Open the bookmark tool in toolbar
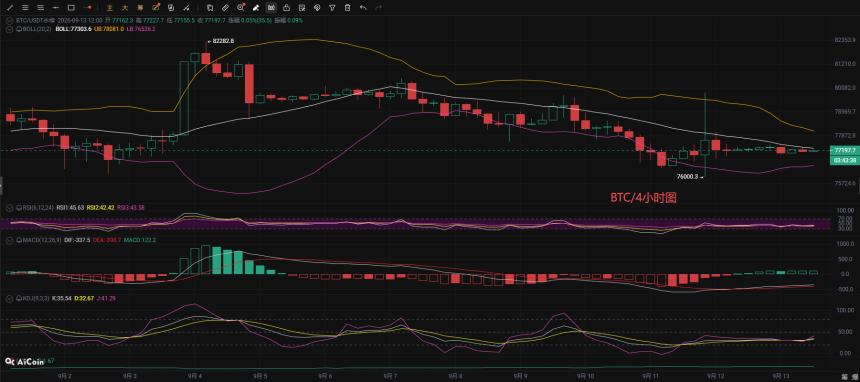 coord(210,8)
